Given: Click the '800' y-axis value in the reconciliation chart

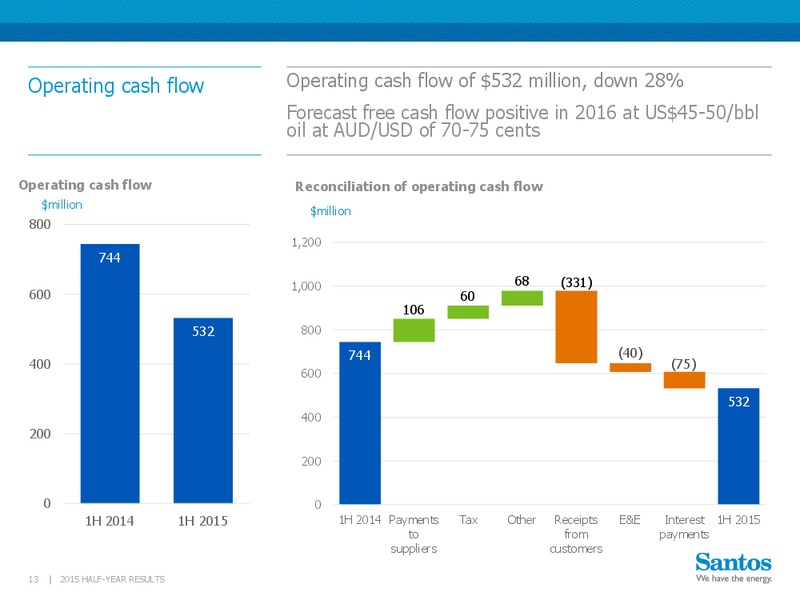Looking at the screenshot, I should (311, 330).
